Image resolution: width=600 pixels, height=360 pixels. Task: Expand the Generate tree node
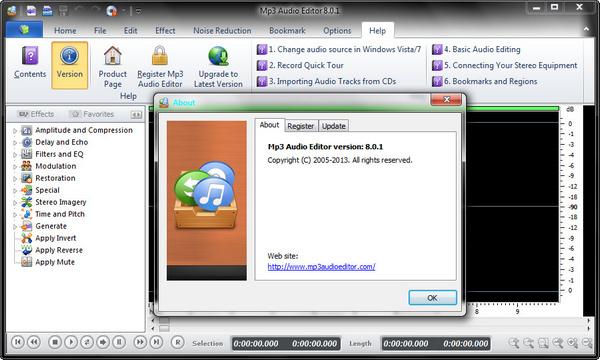pyautogui.click(x=15, y=226)
